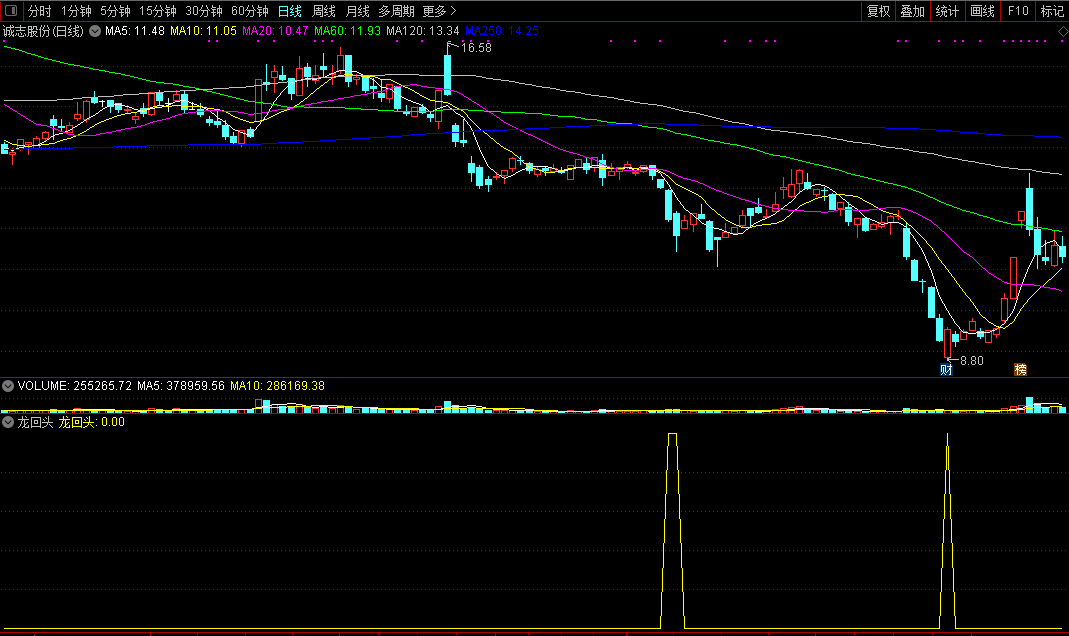
Task: Click volume MA10: 286169.38 value
Action: [277, 386]
